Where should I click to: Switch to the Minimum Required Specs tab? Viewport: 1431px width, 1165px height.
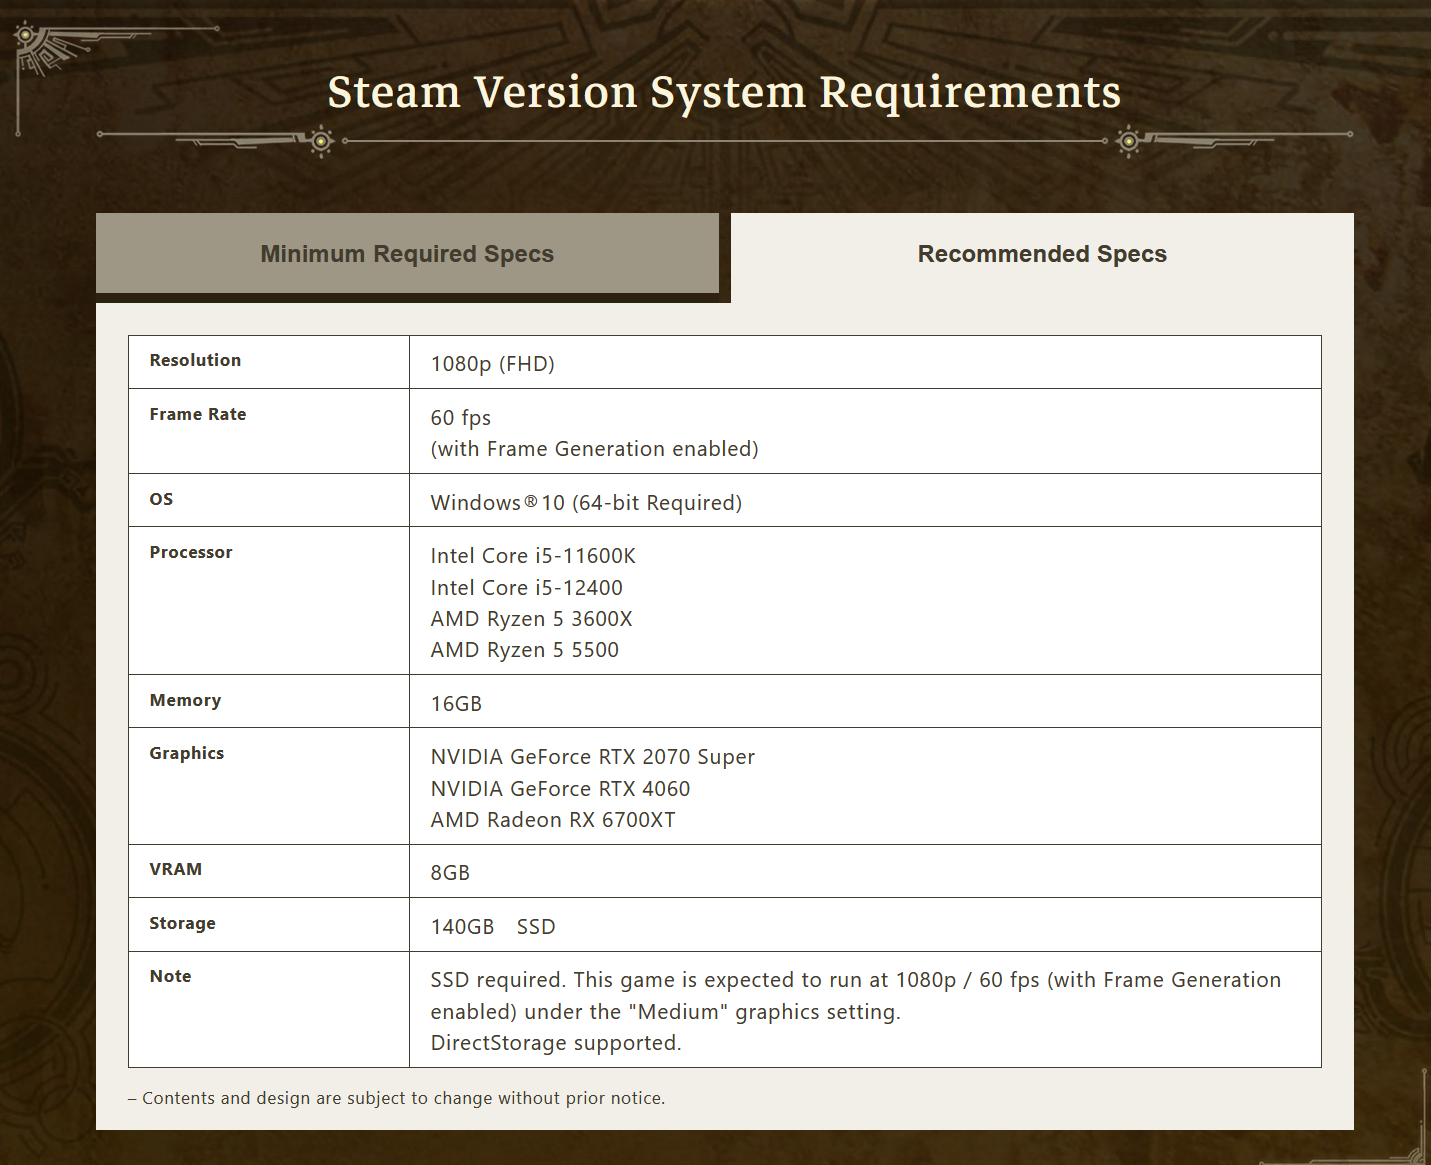coord(407,253)
